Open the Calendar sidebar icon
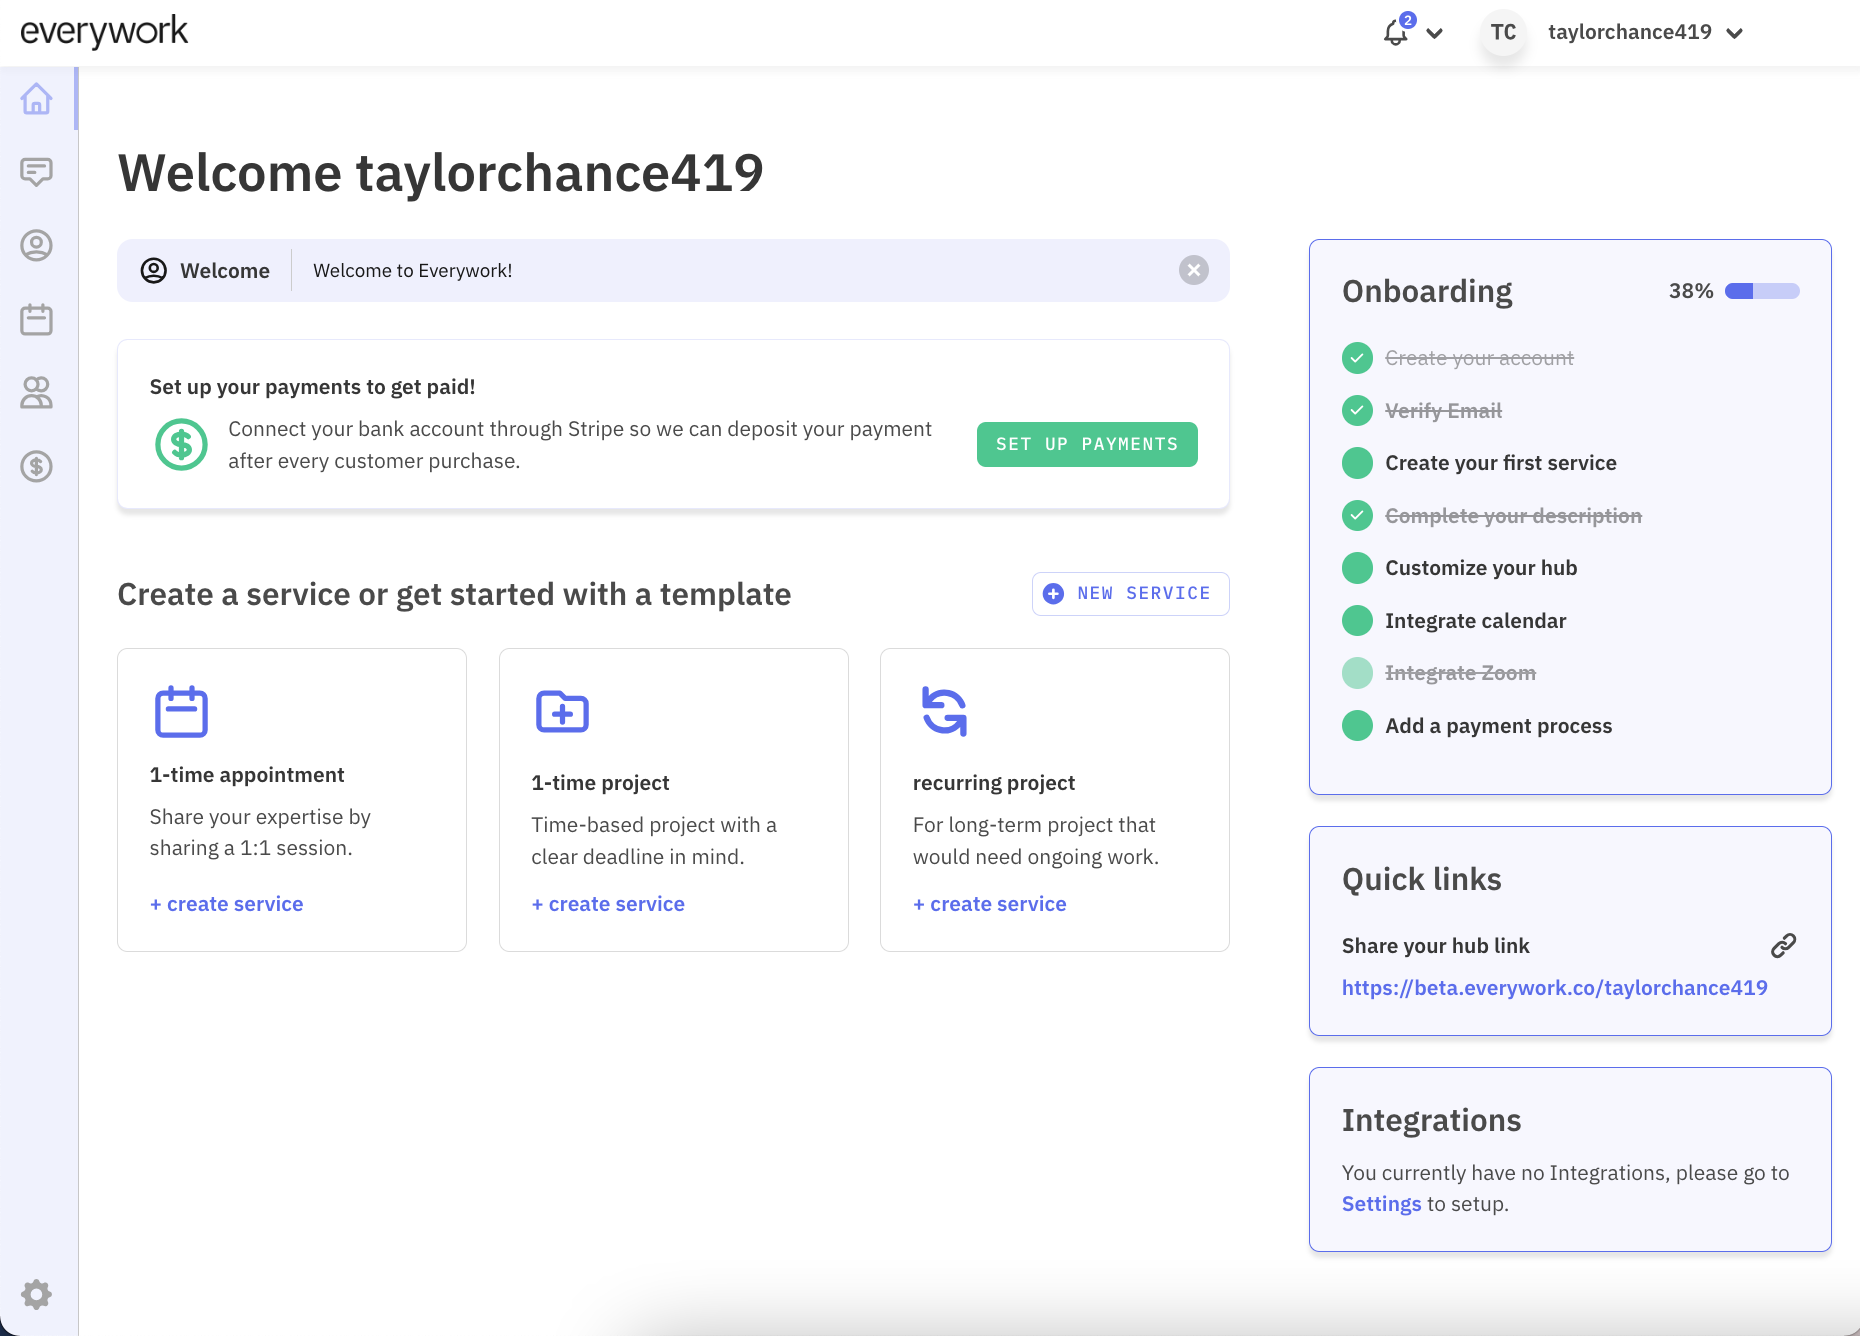1860x1336 pixels. (37, 319)
